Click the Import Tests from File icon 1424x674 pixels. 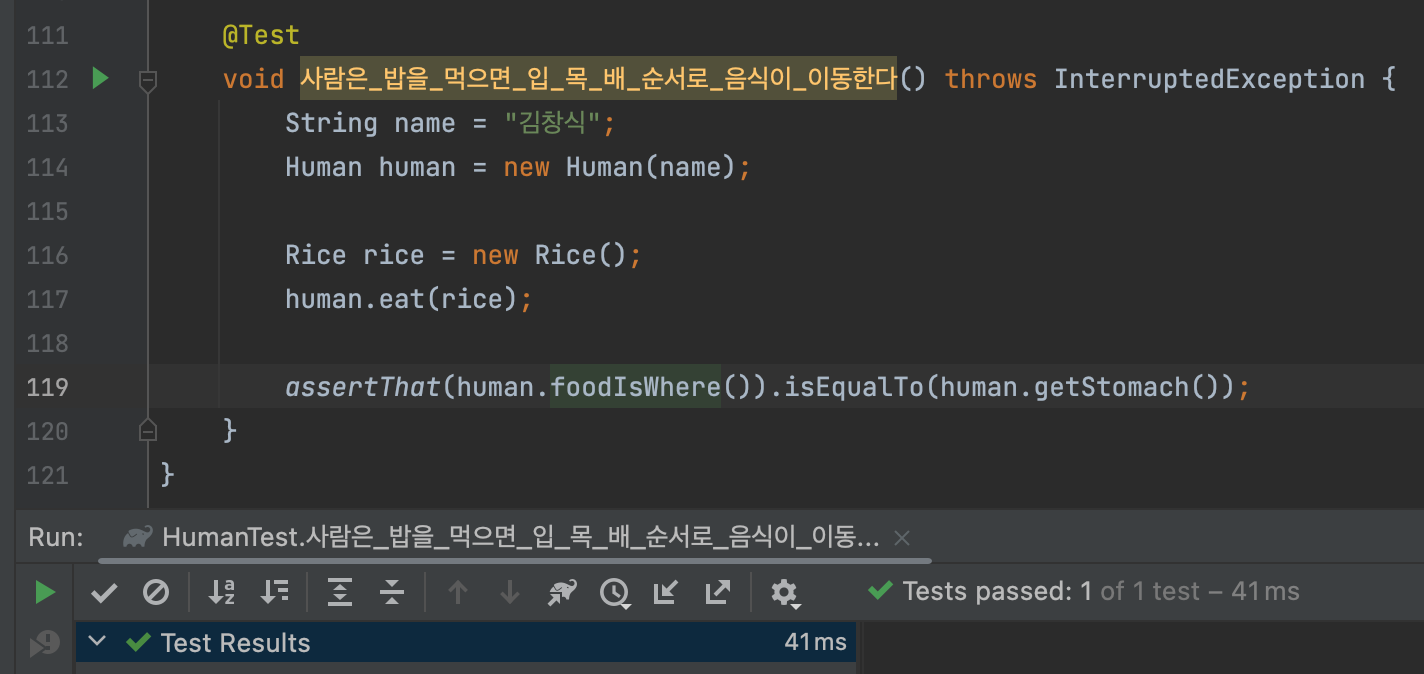(x=665, y=592)
